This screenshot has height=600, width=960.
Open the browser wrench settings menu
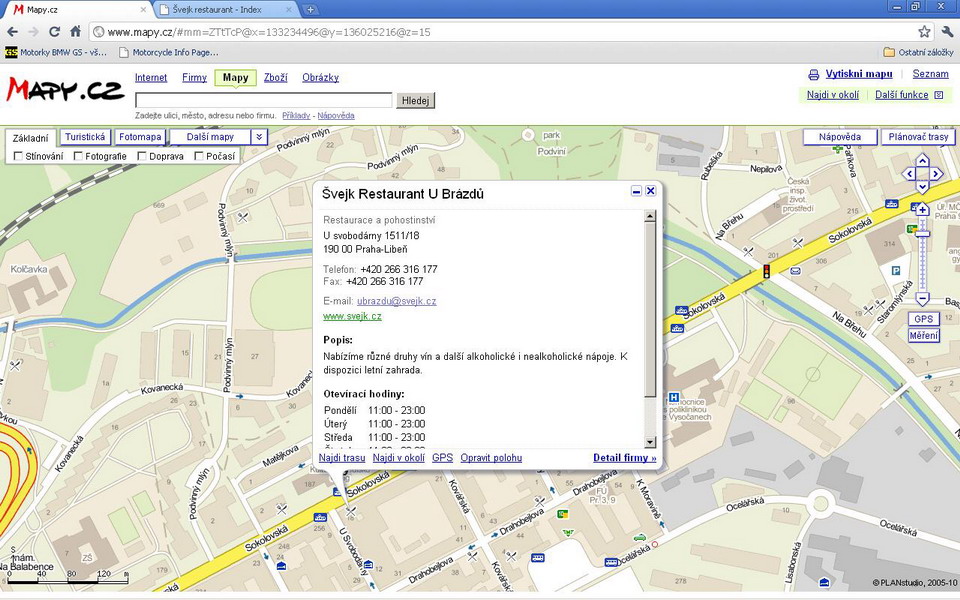tap(946, 32)
